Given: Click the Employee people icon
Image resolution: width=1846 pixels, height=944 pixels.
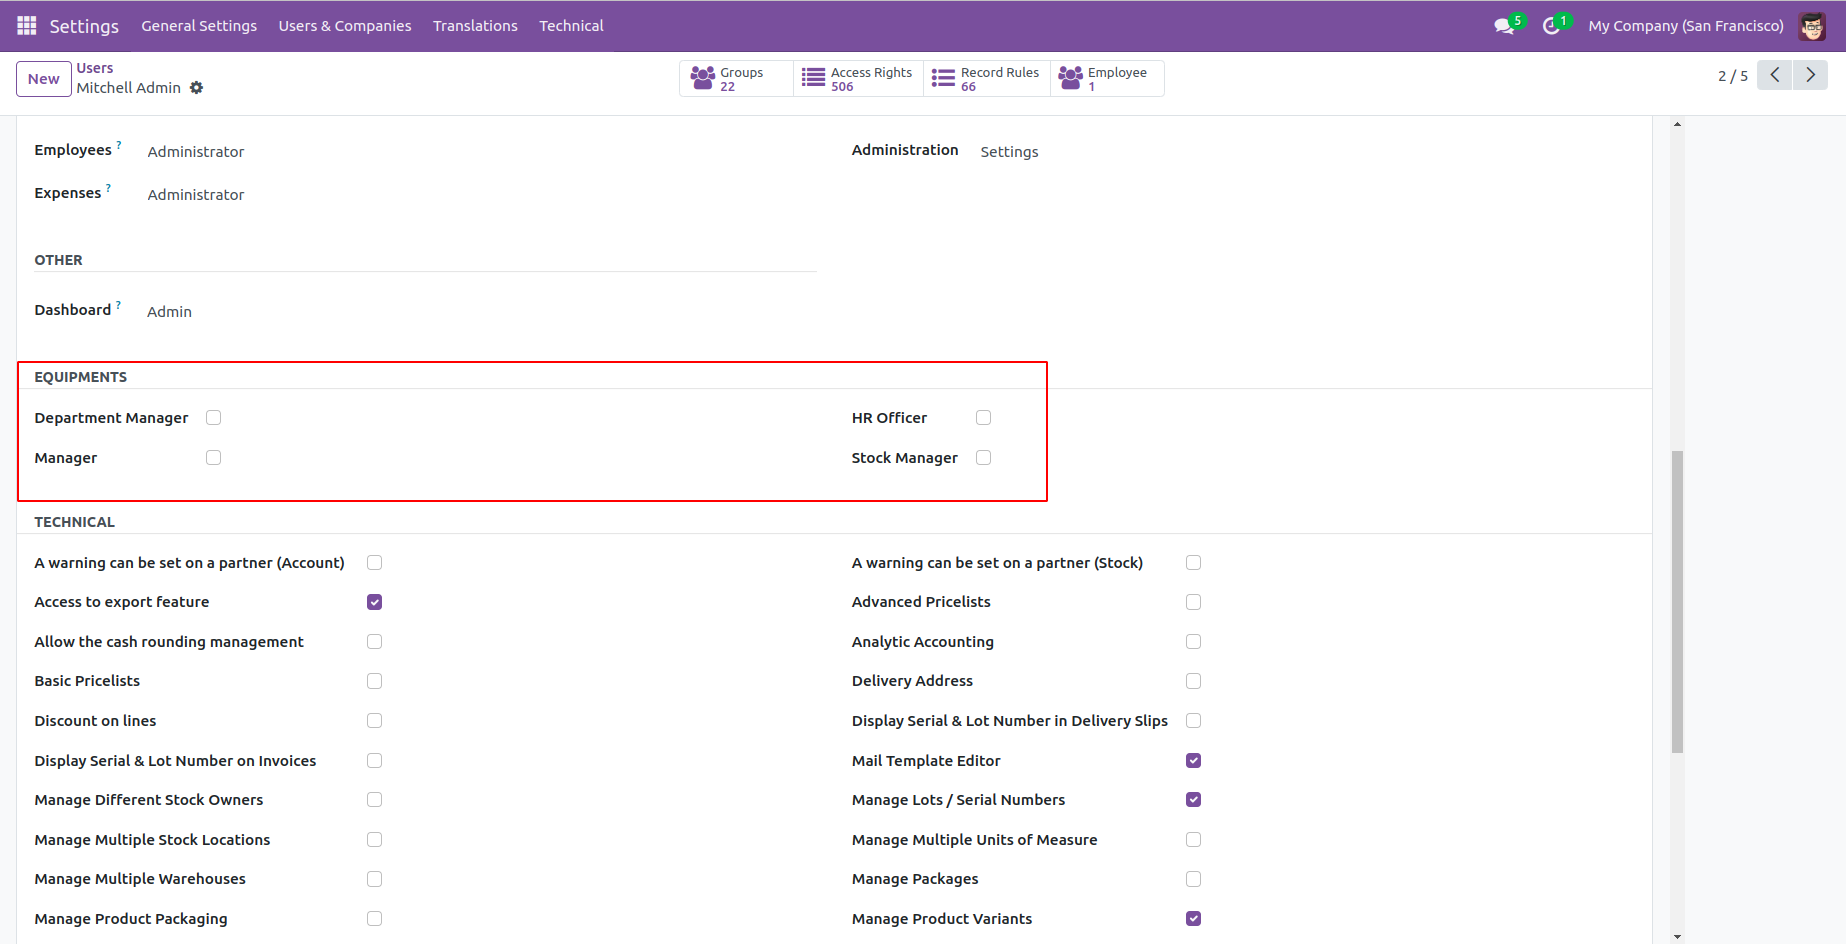Looking at the screenshot, I should pyautogui.click(x=1071, y=78).
